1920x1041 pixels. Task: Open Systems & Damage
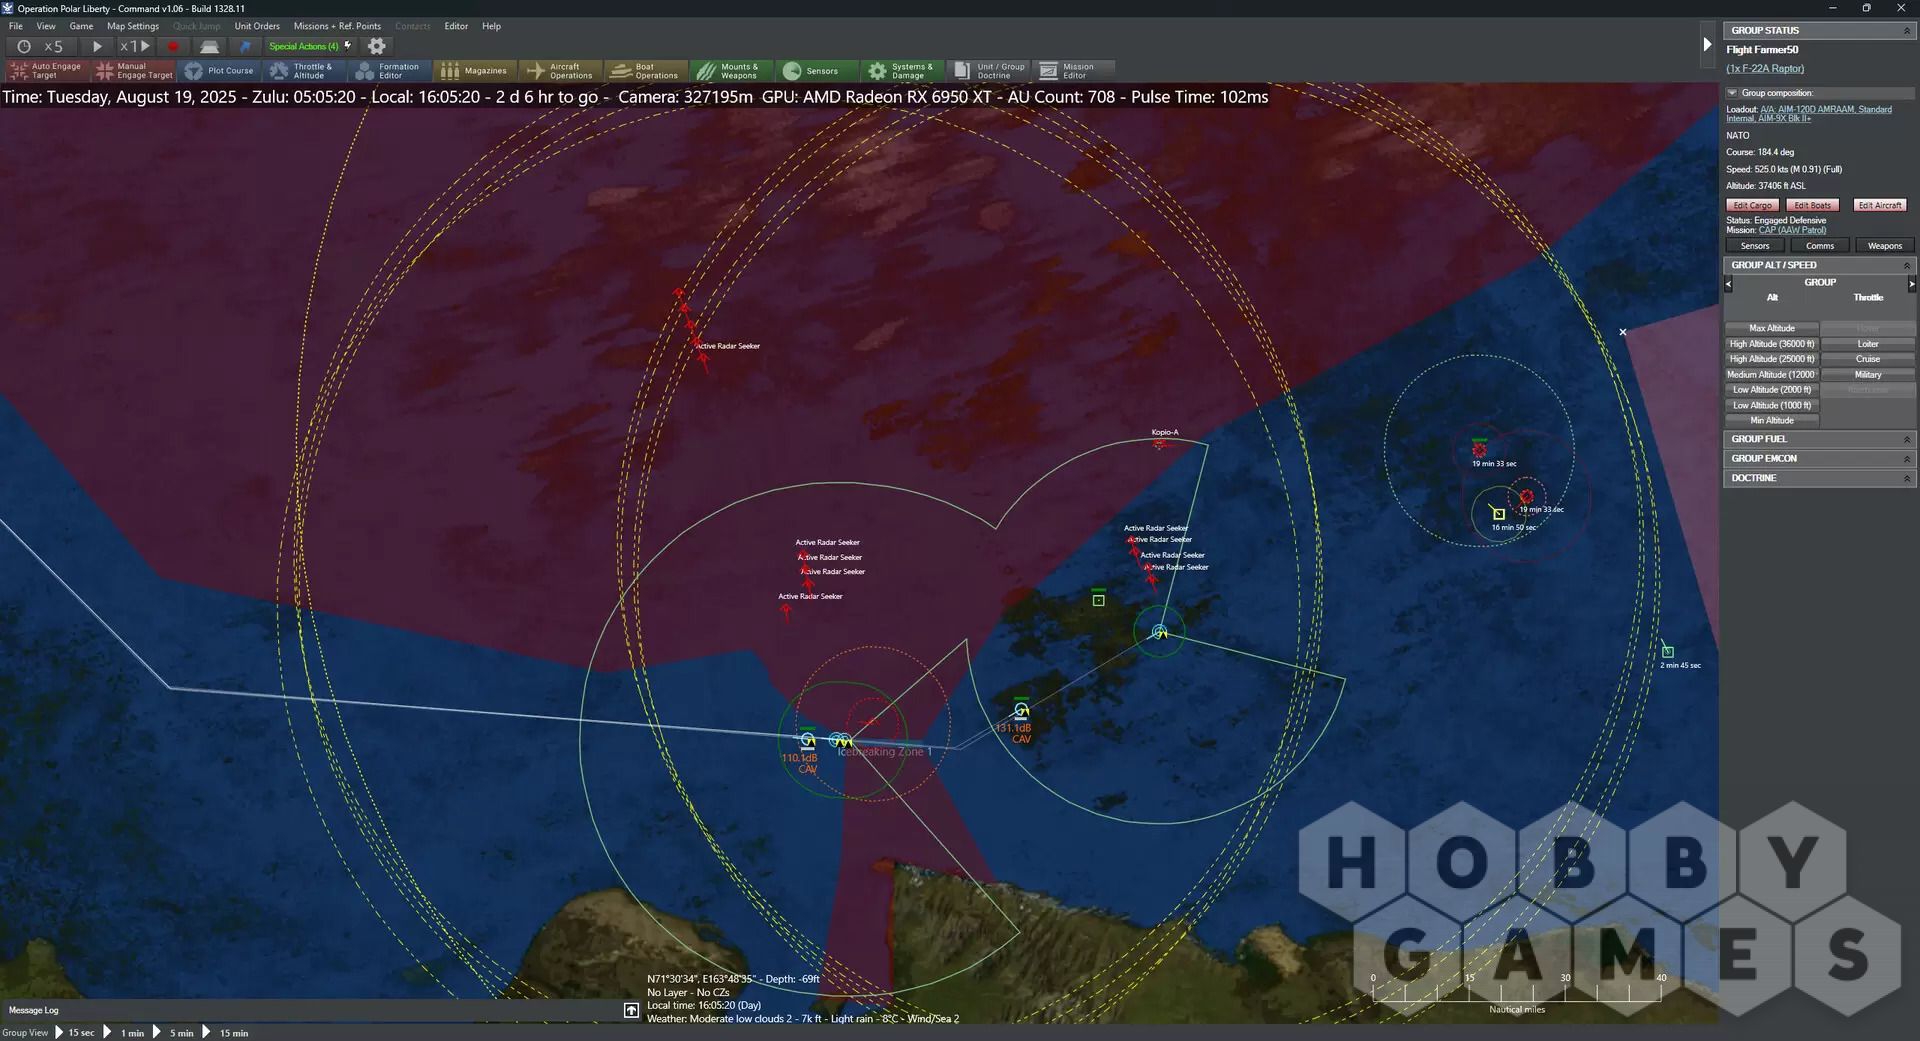pos(901,71)
